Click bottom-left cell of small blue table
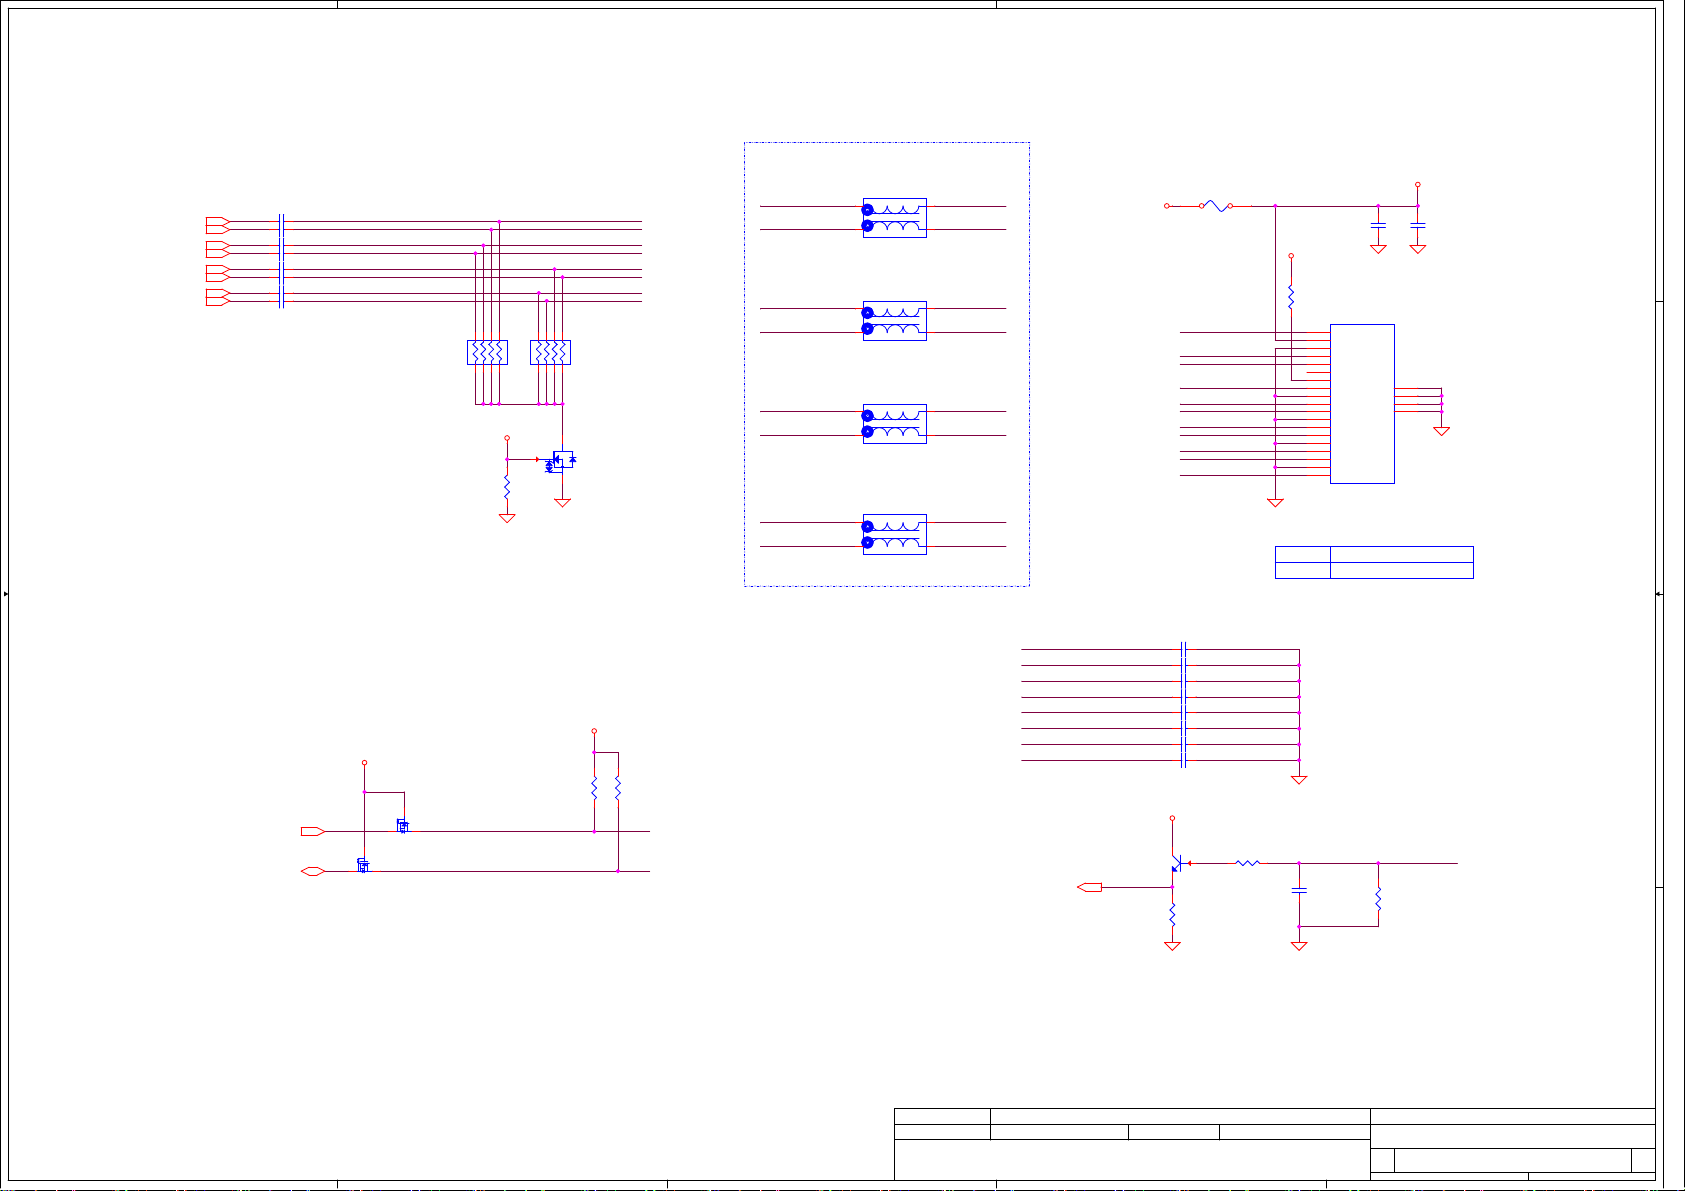This screenshot has width=1685, height=1191. (x=1303, y=570)
